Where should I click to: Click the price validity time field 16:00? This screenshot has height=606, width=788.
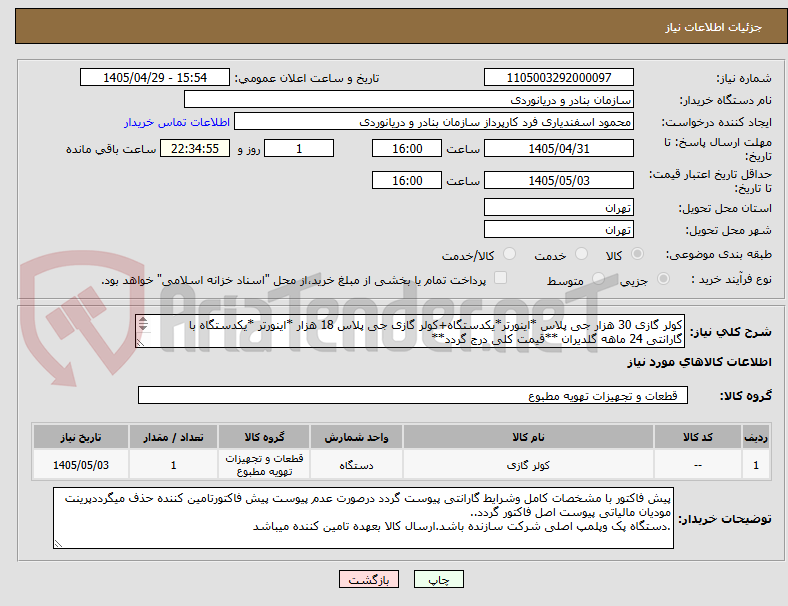tap(407, 180)
